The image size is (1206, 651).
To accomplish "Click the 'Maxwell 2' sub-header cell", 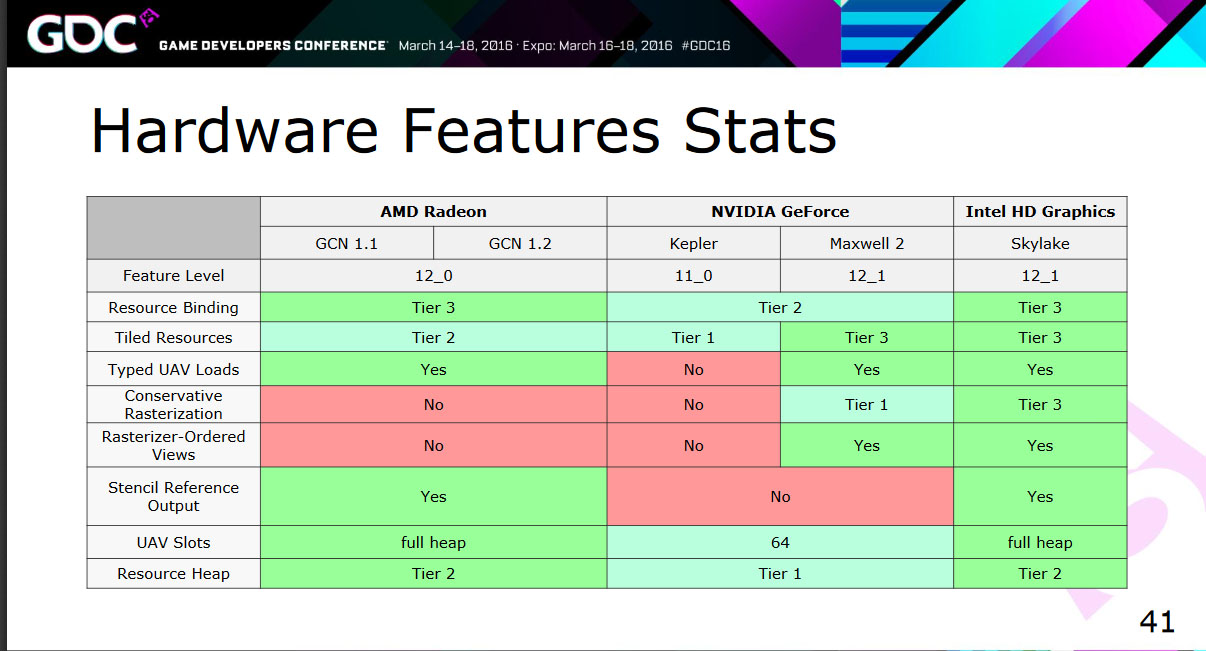I will click(x=867, y=244).
